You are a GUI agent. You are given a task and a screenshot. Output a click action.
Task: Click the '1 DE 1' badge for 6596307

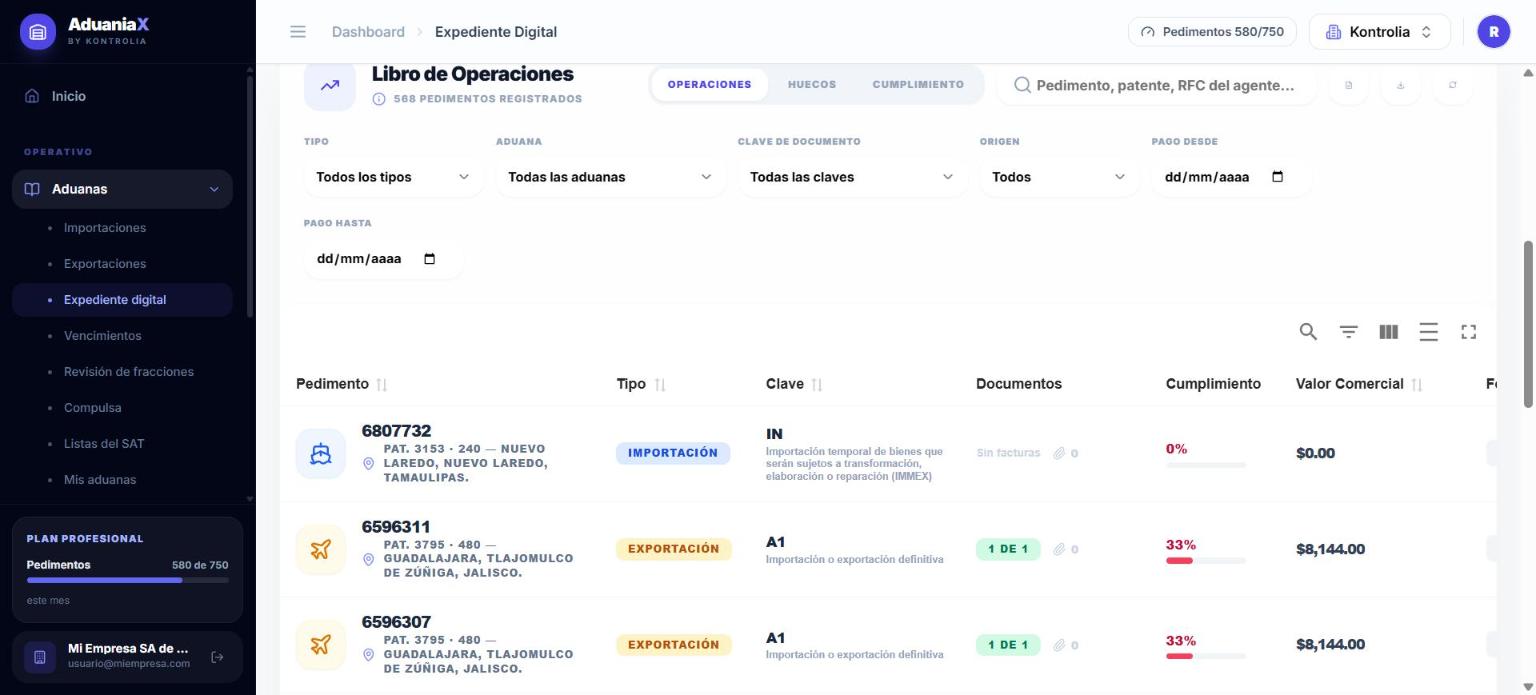pos(1008,645)
